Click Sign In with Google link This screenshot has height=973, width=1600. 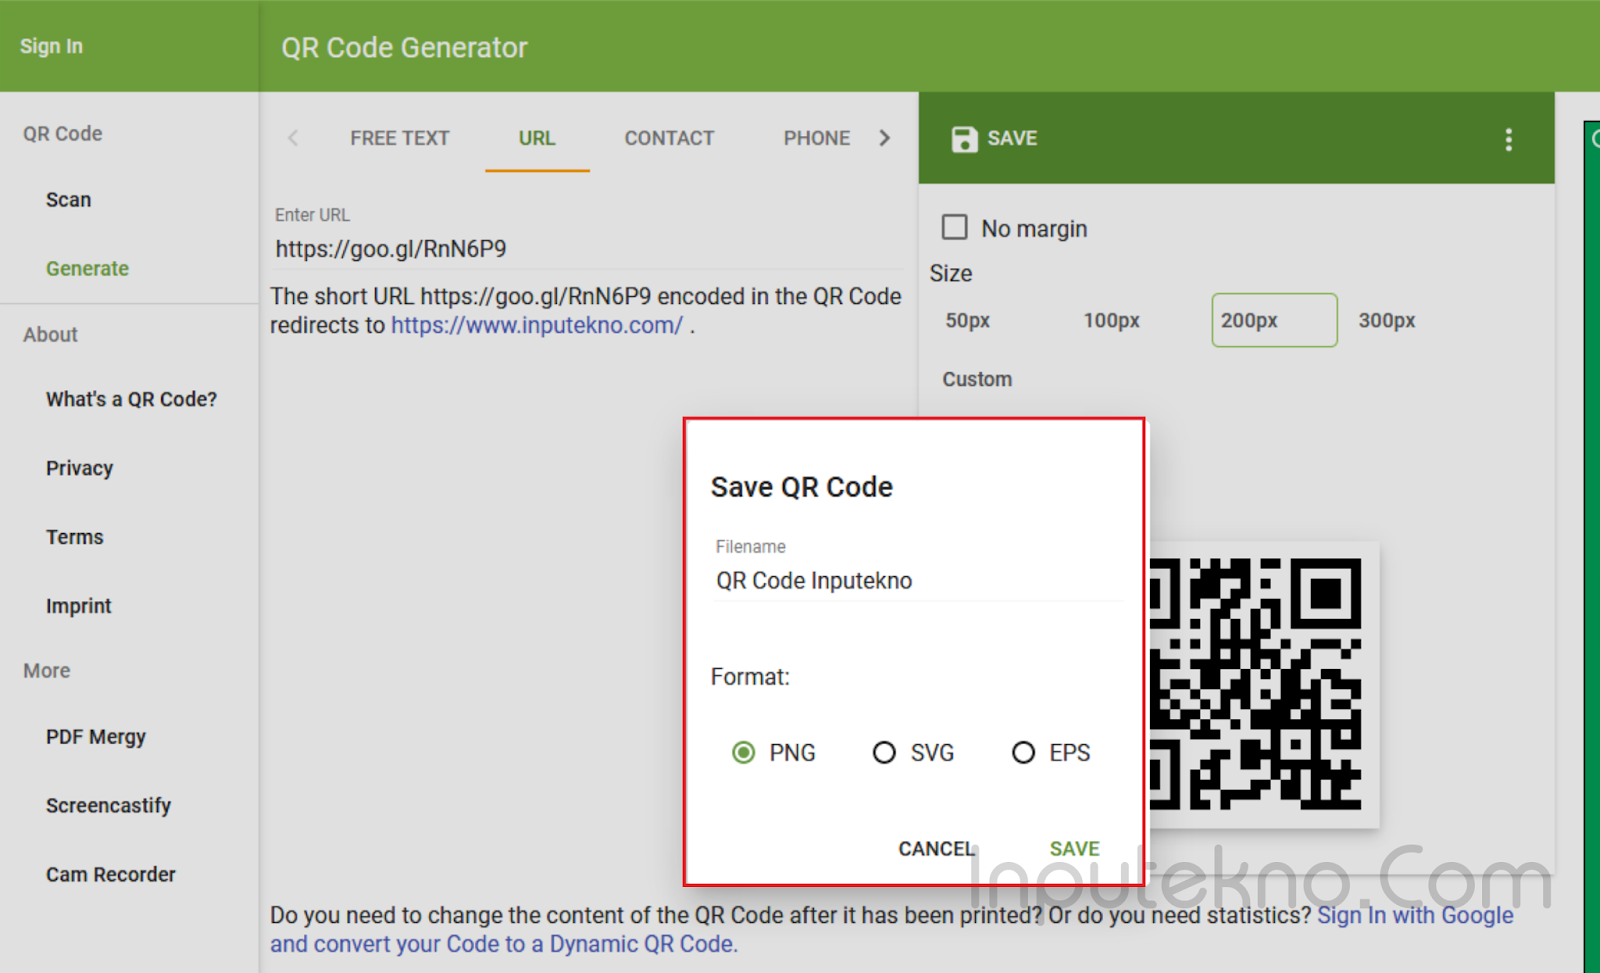click(1414, 915)
